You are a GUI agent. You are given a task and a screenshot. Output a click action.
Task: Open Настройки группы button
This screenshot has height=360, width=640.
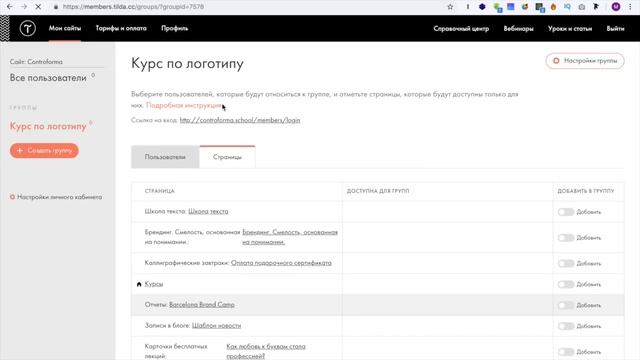click(585, 61)
